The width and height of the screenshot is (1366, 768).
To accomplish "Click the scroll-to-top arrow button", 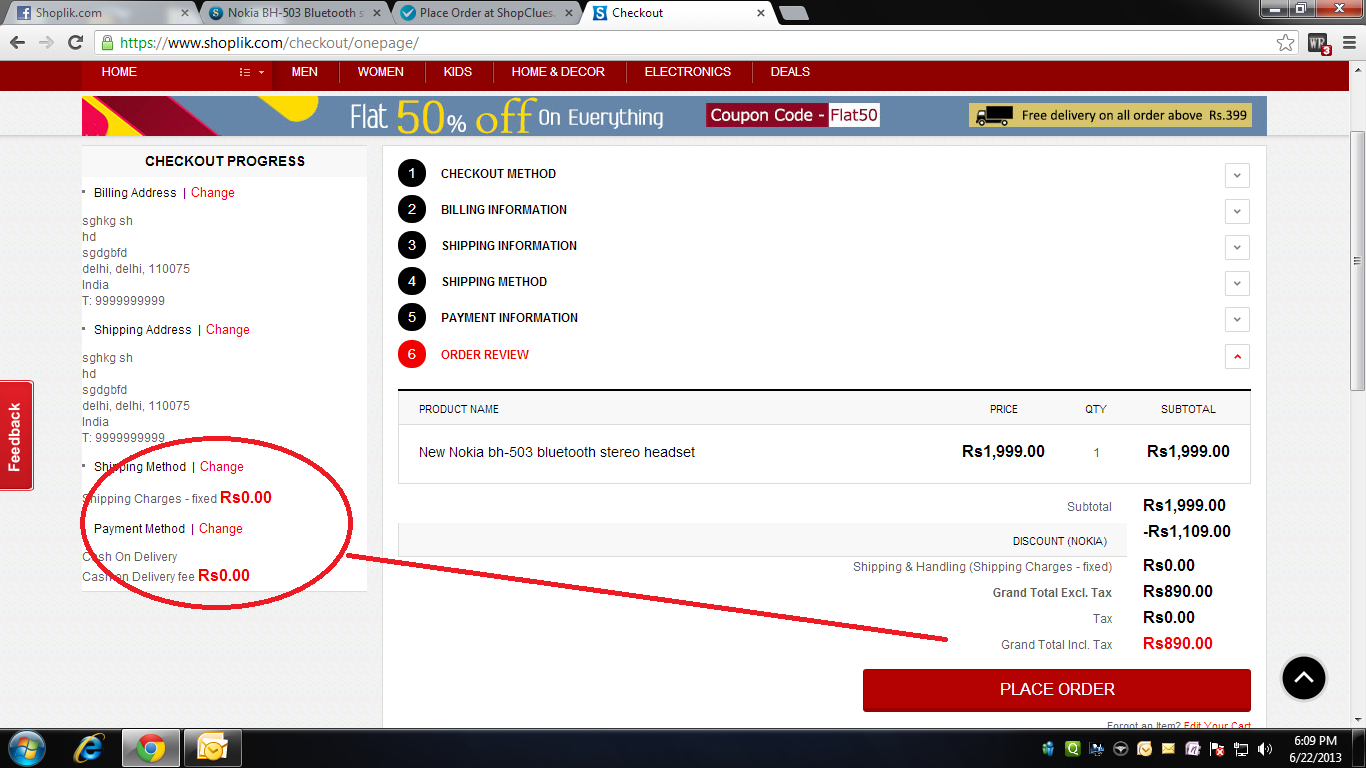I will tap(1304, 678).
